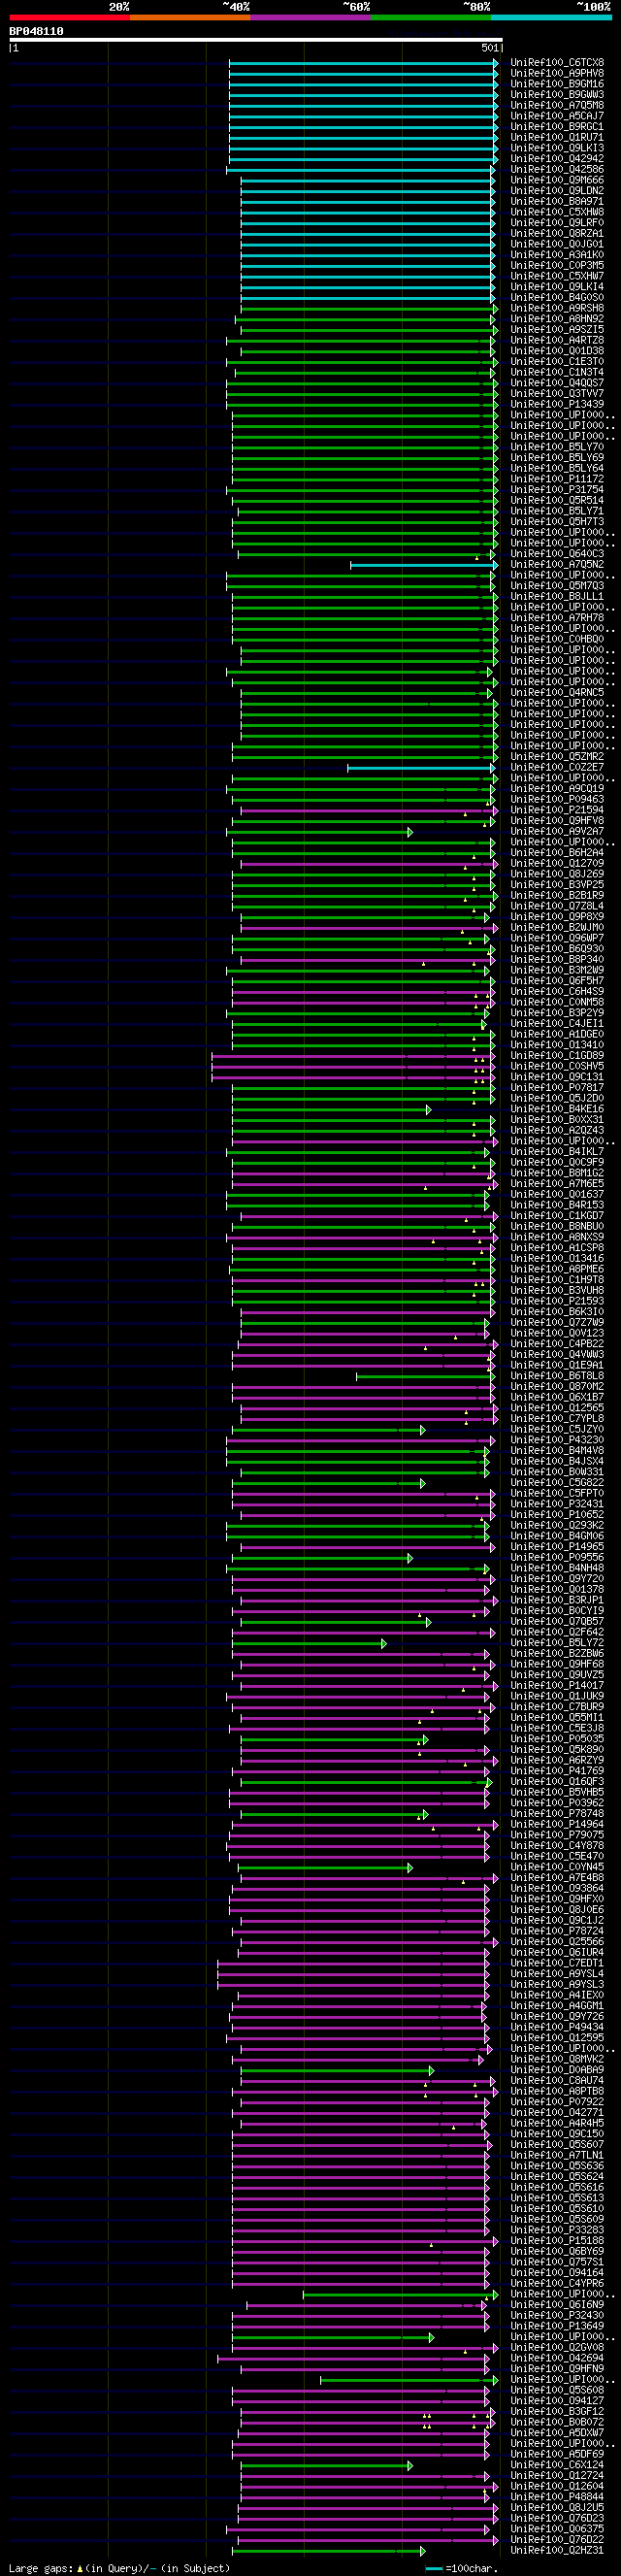Click UniRef100_Q9M666 label
Viewport: 621px width, 2576px height.
(557, 180)
